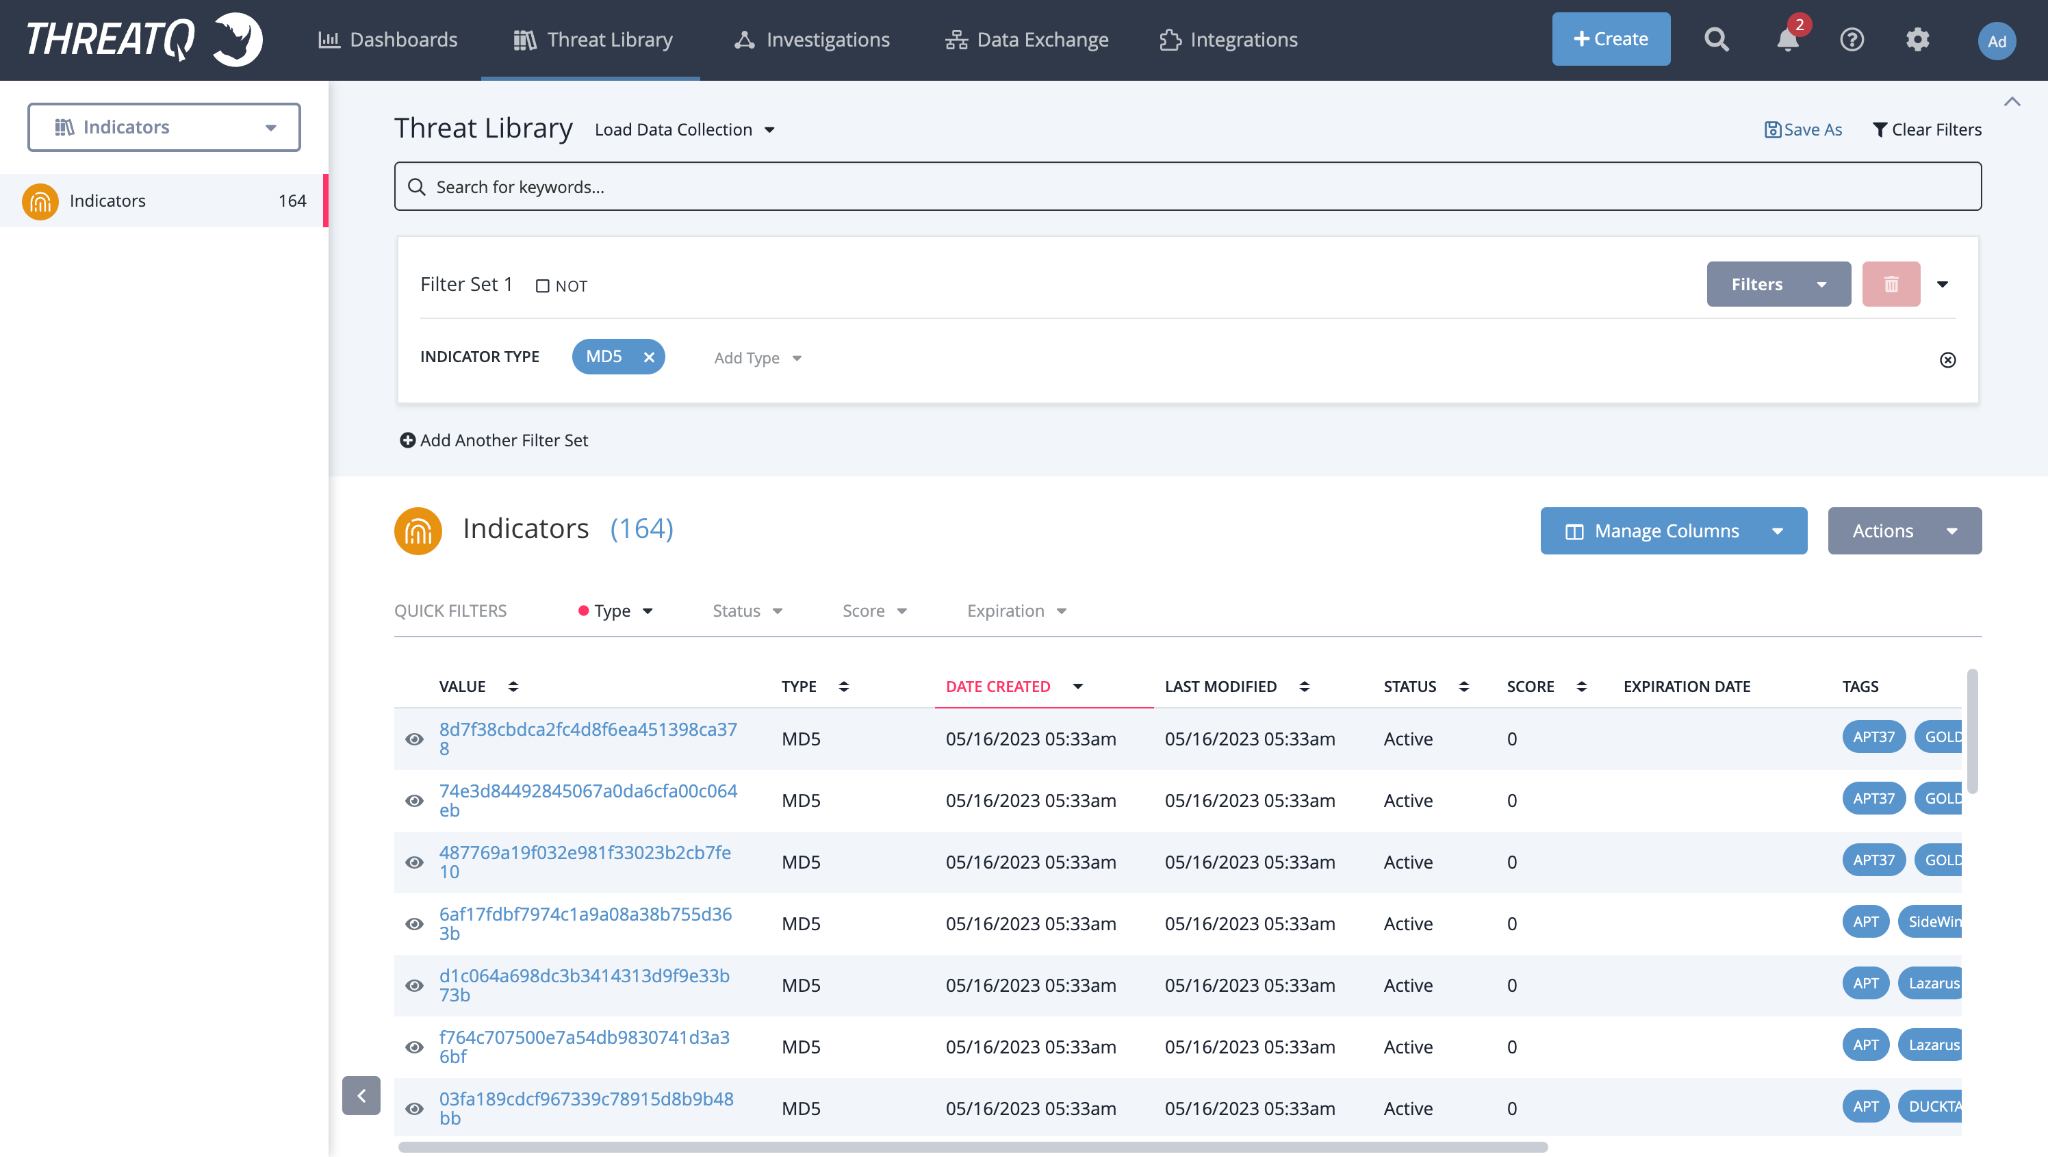Screen dimensions: 2048x1157
Task: Delete Filter Set 1 with trash button
Action: 1891,284
